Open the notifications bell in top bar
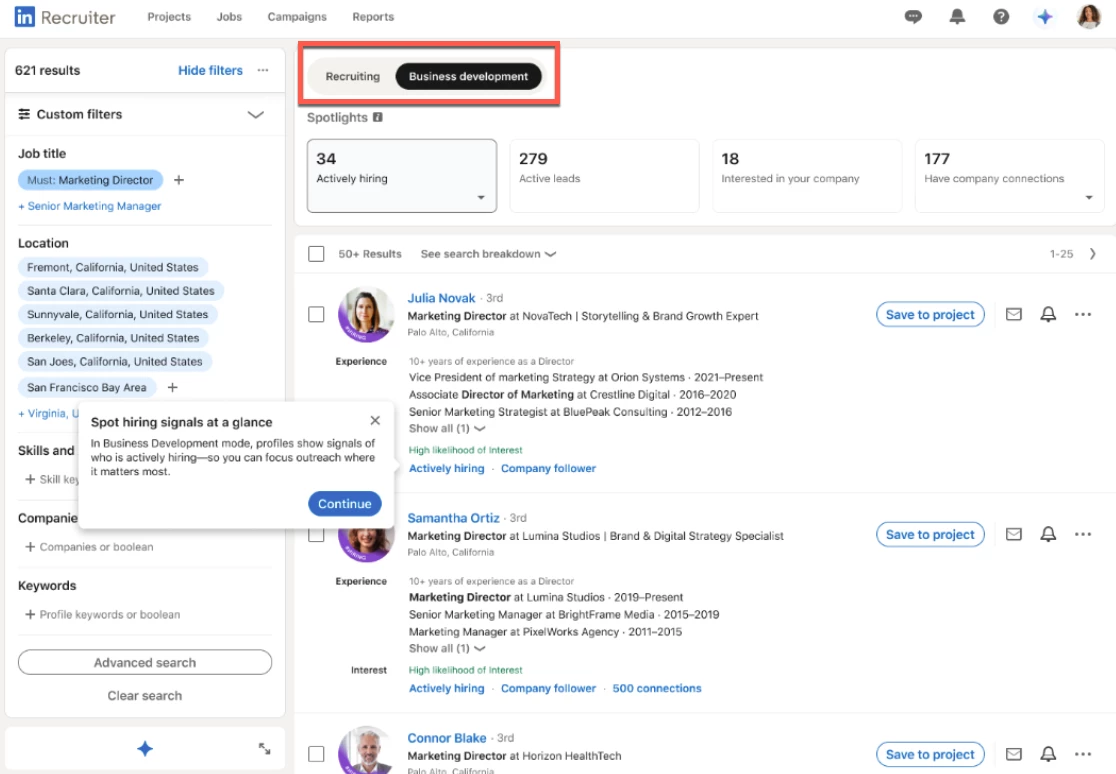Screen dimensions: 1116x774 pos(957,16)
